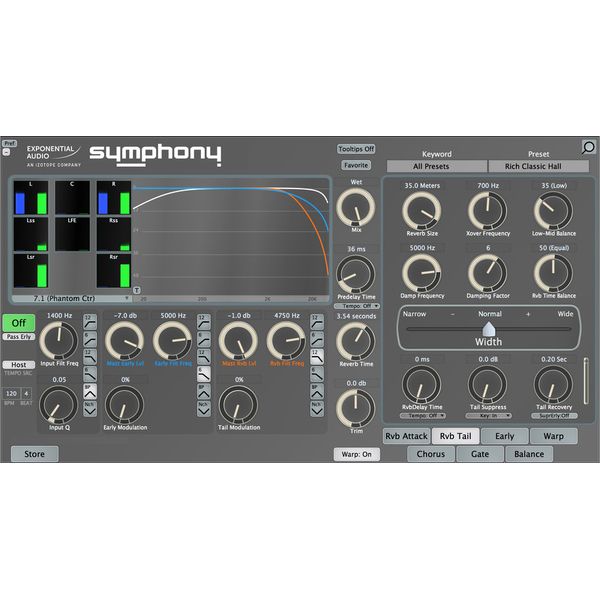Screen dimensions: 600x600
Task: Click the Mix wet/dry knob
Action: [355, 207]
